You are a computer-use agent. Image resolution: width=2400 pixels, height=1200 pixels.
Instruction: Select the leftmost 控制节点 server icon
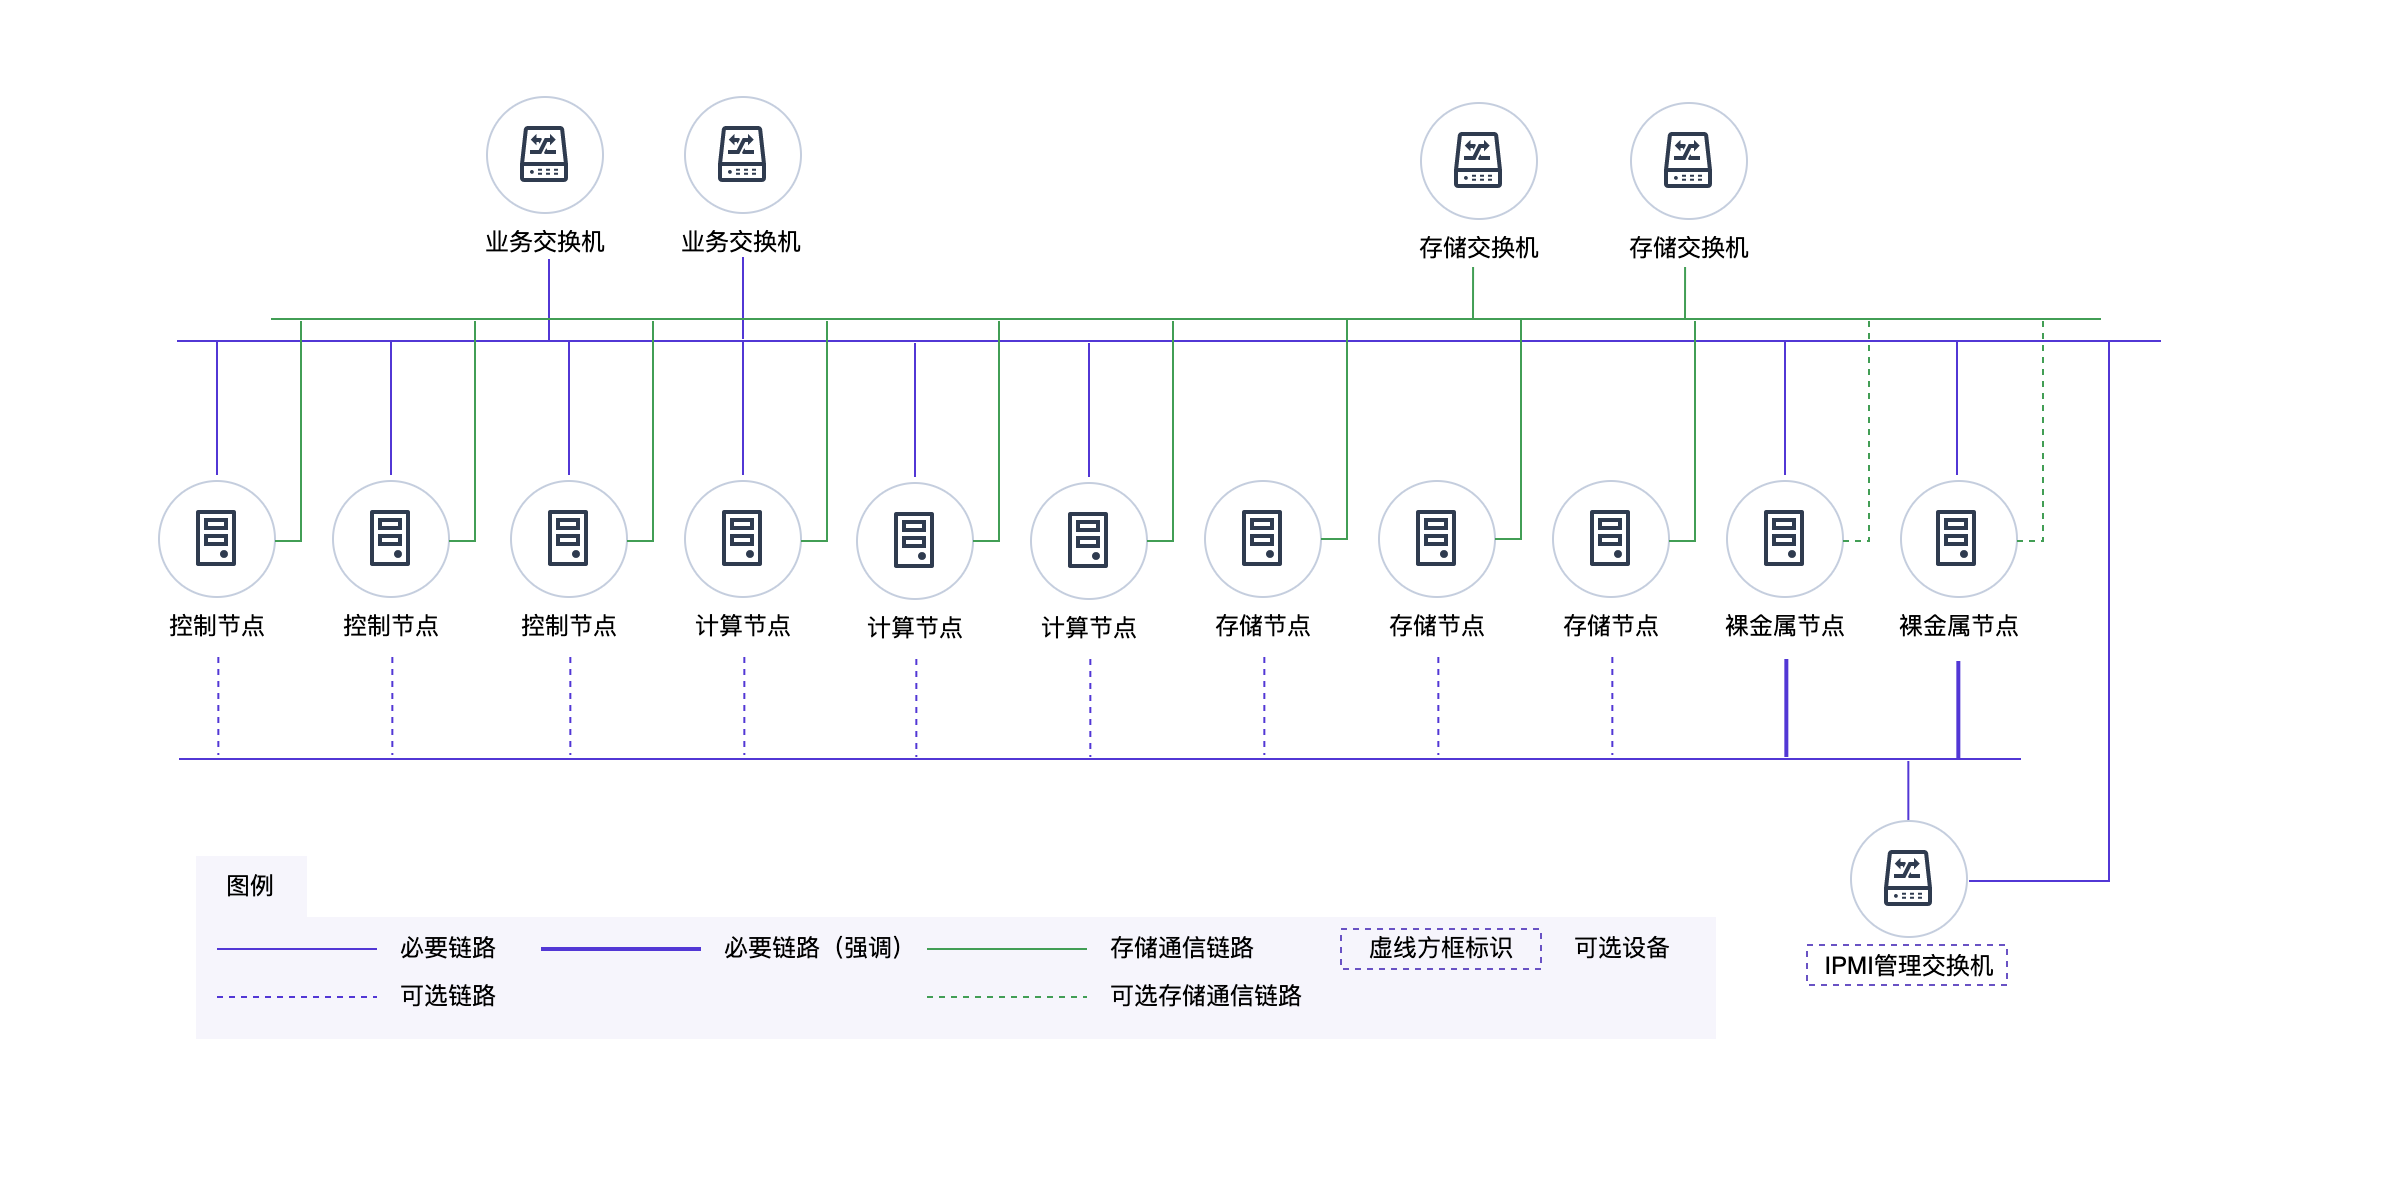(x=216, y=539)
